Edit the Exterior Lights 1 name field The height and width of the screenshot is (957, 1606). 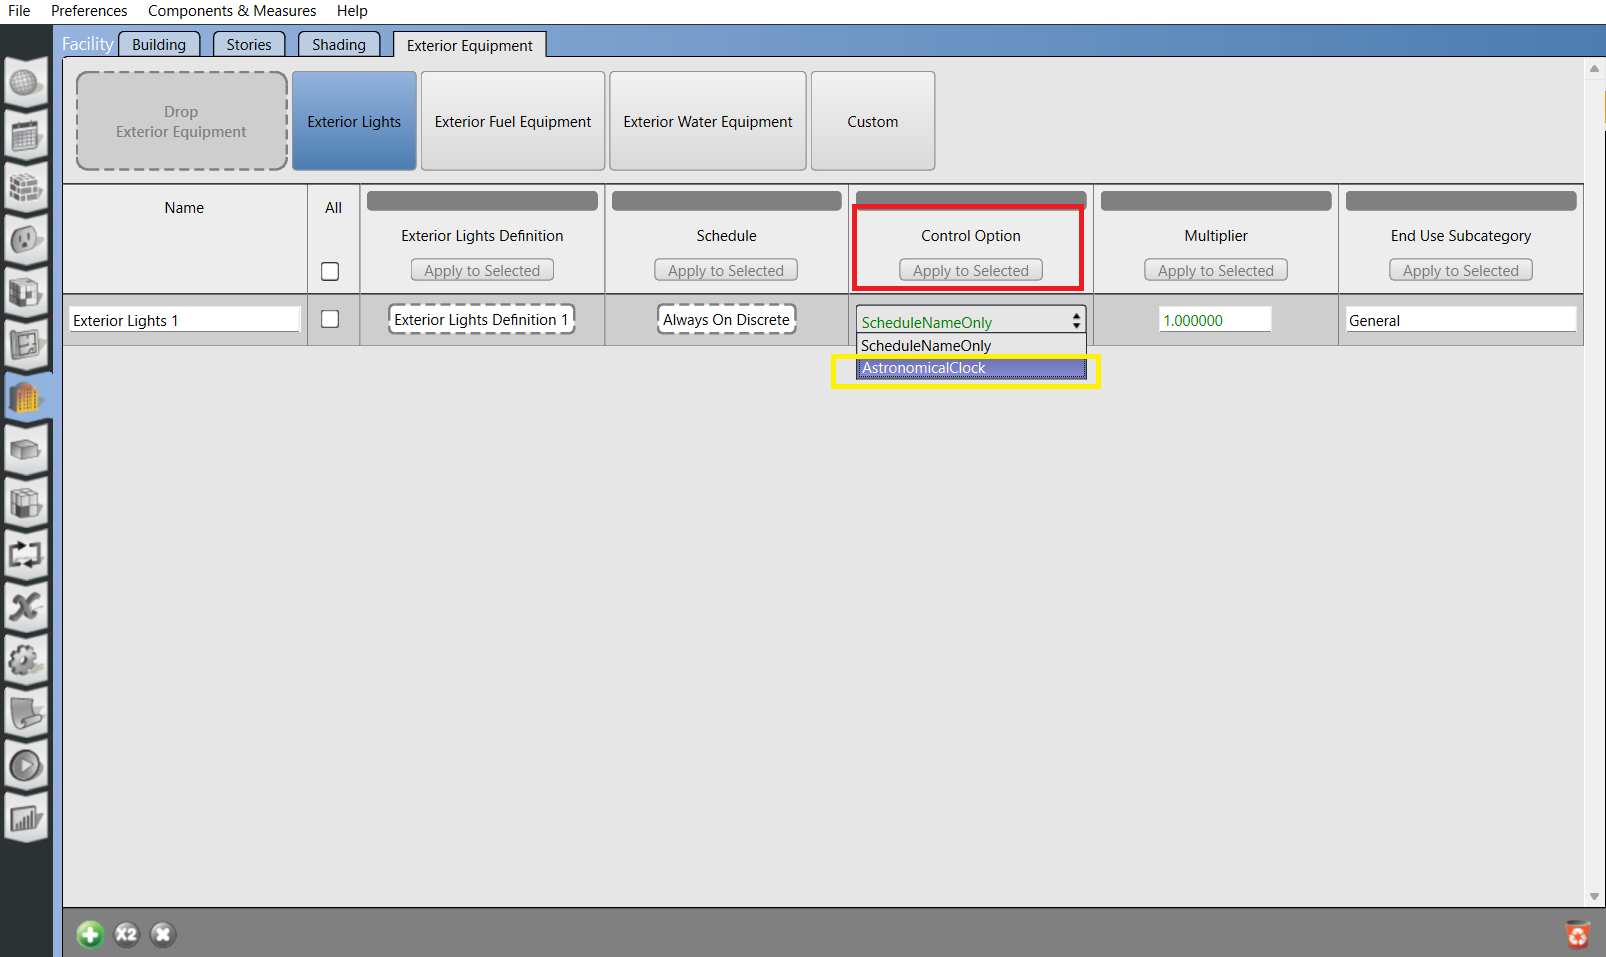pyautogui.click(x=185, y=320)
